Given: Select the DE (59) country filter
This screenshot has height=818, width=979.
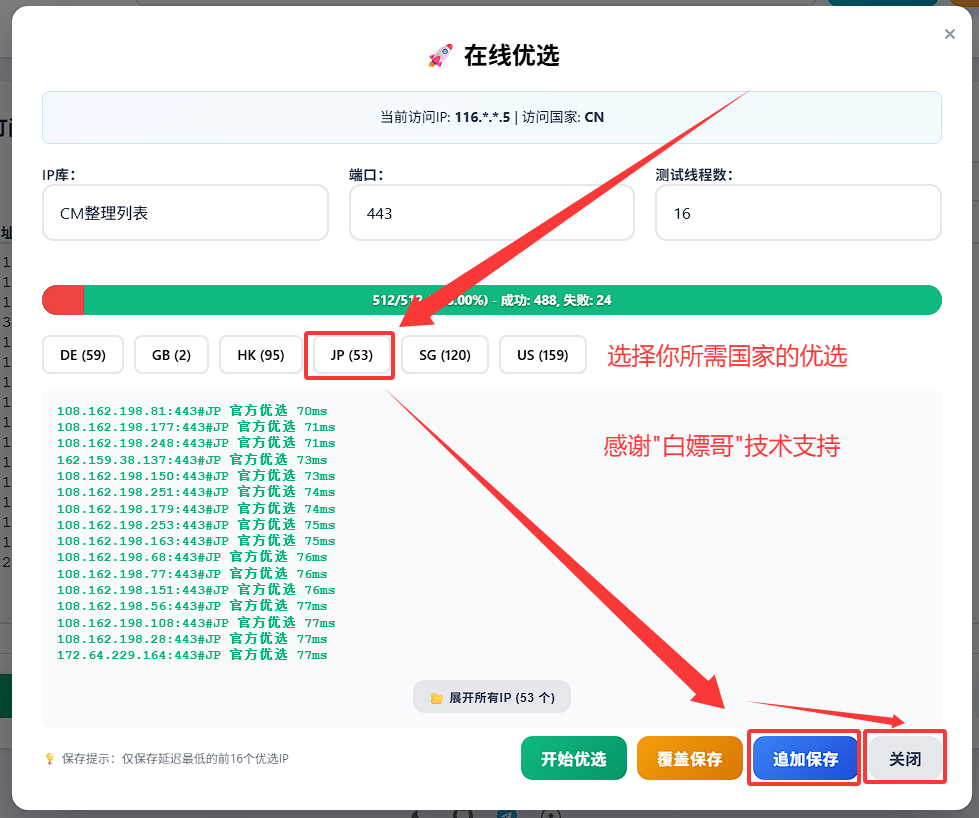Looking at the screenshot, I should pos(82,355).
